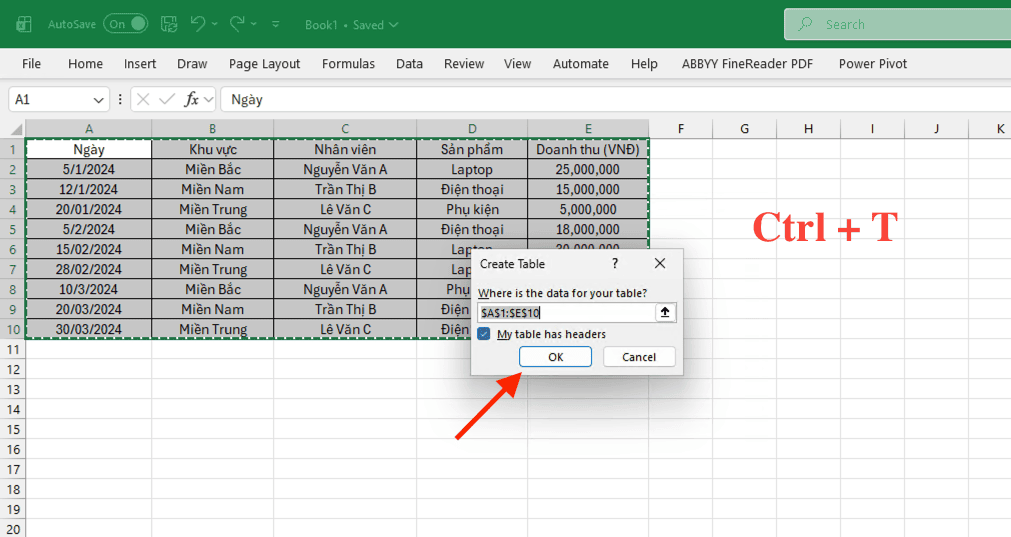Switch to the View tab
Image resolution: width=1011 pixels, height=537 pixels.
517,64
